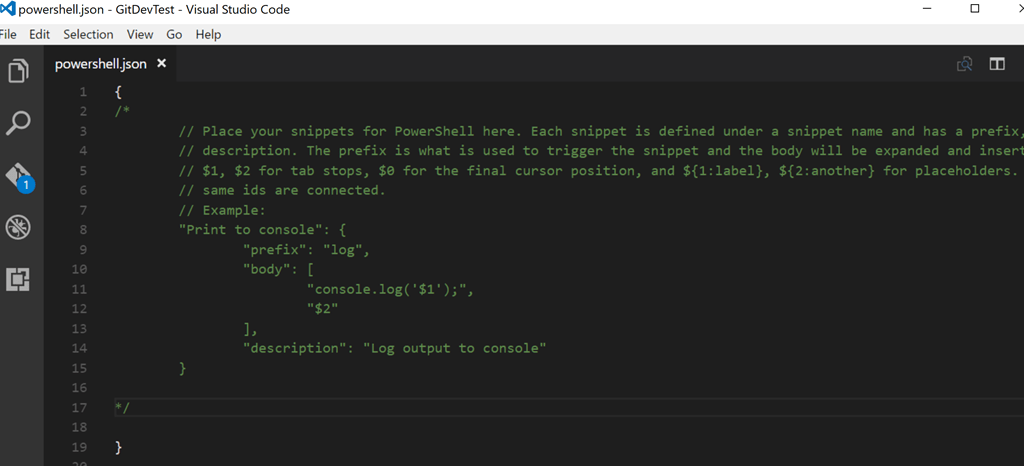The width and height of the screenshot is (1024, 466).
Task: Click the "description" line on line 14
Action: coord(394,349)
